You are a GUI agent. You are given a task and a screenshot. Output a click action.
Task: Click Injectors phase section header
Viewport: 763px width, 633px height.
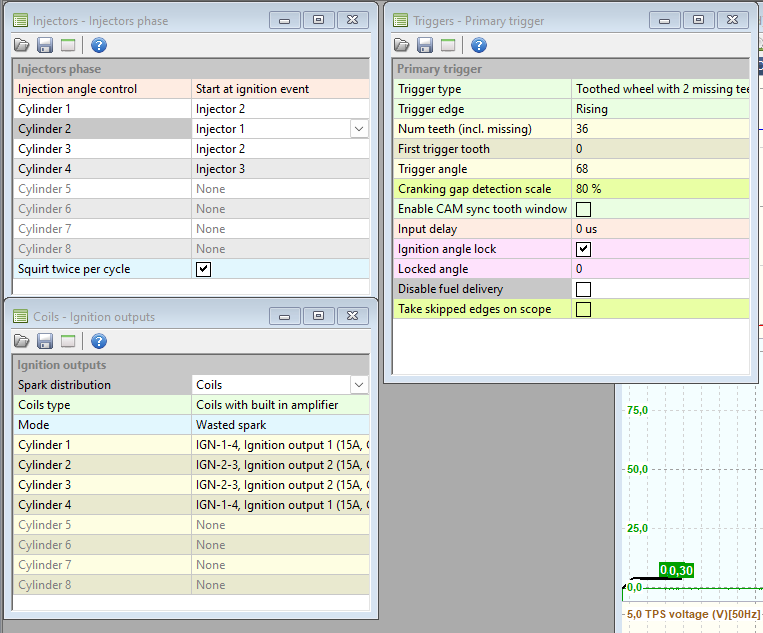pyautogui.click(x=191, y=69)
